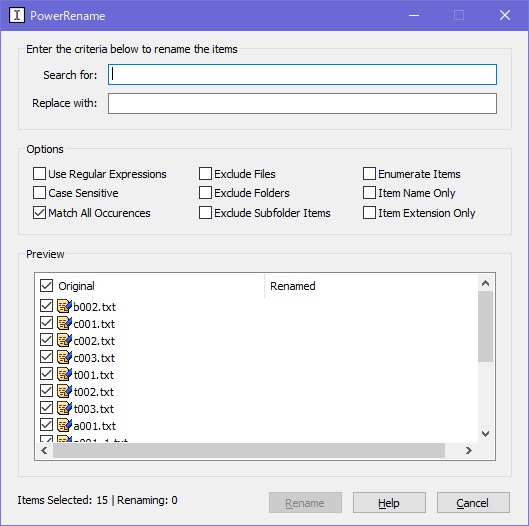The width and height of the screenshot is (529, 526).
Task: Click the file icon next to t002.txt
Action: pos(64,391)
